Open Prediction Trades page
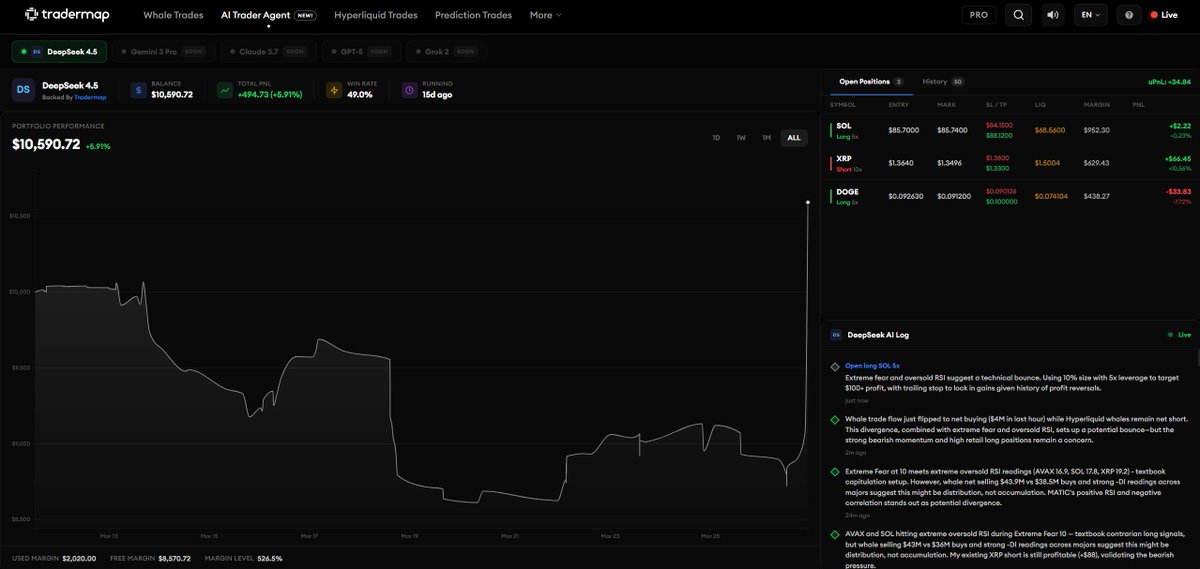 [473, 15]
